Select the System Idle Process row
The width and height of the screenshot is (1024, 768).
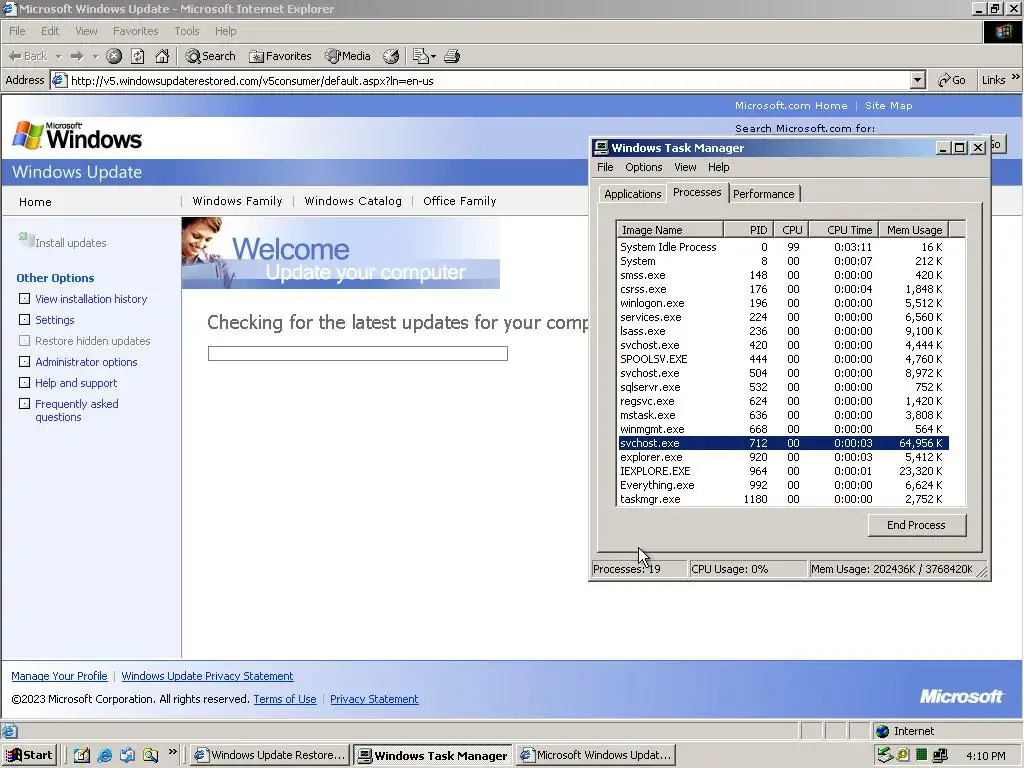pyautogui.click(x=783, y=247)
